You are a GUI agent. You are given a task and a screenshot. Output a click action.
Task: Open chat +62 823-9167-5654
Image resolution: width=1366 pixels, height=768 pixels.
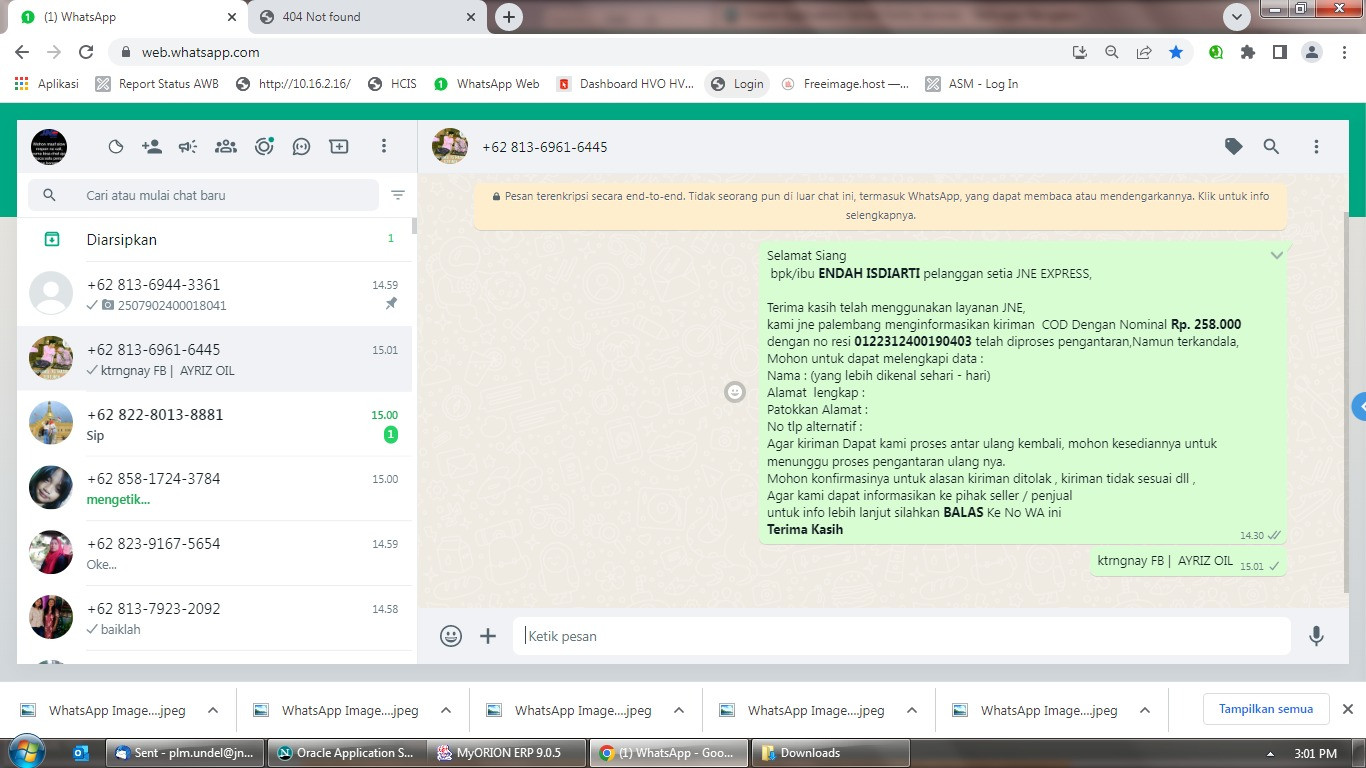click(214, 553)
